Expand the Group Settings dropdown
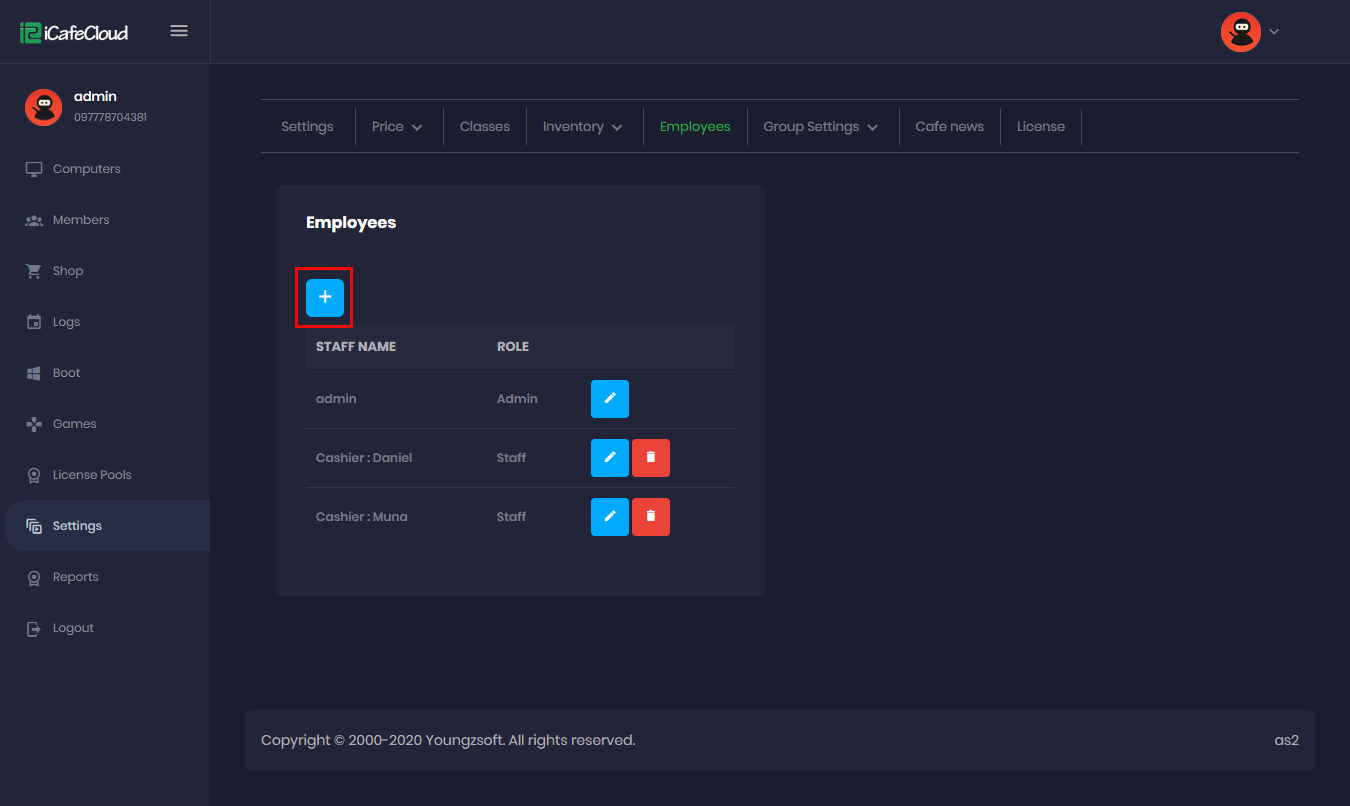Viewport: 1350px width, 806px height. [x=820, y=127]
